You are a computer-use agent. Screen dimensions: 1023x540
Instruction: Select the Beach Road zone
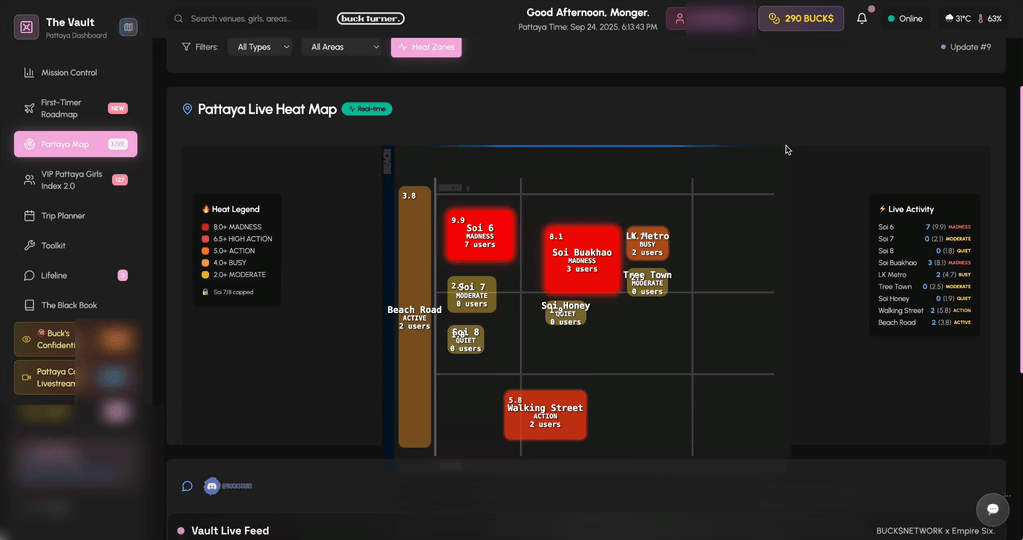pos(415,317)
